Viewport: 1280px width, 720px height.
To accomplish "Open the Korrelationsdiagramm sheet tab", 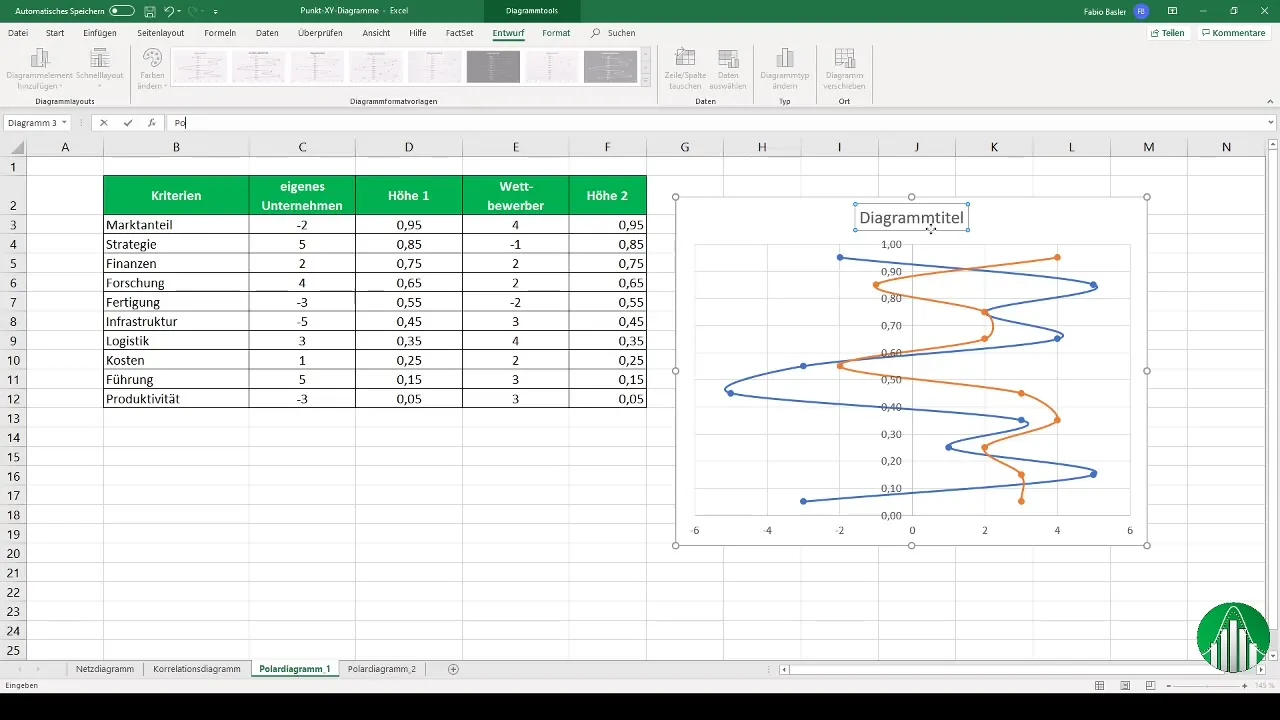I will [197, 668].
